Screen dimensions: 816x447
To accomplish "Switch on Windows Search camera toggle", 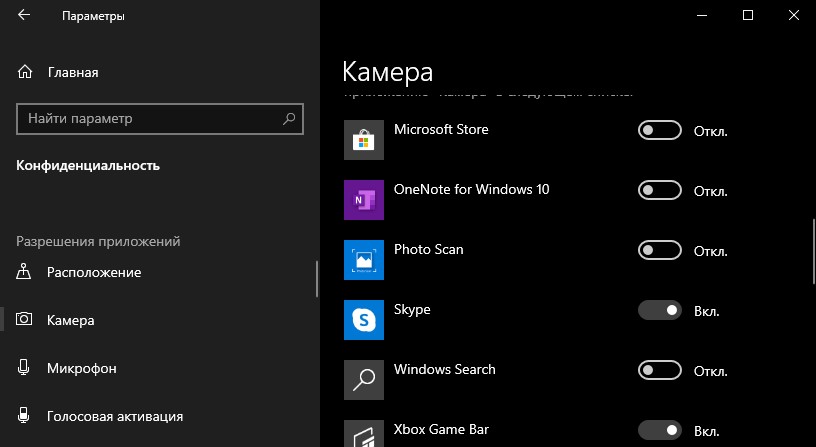I will click(x=659, y=371).
